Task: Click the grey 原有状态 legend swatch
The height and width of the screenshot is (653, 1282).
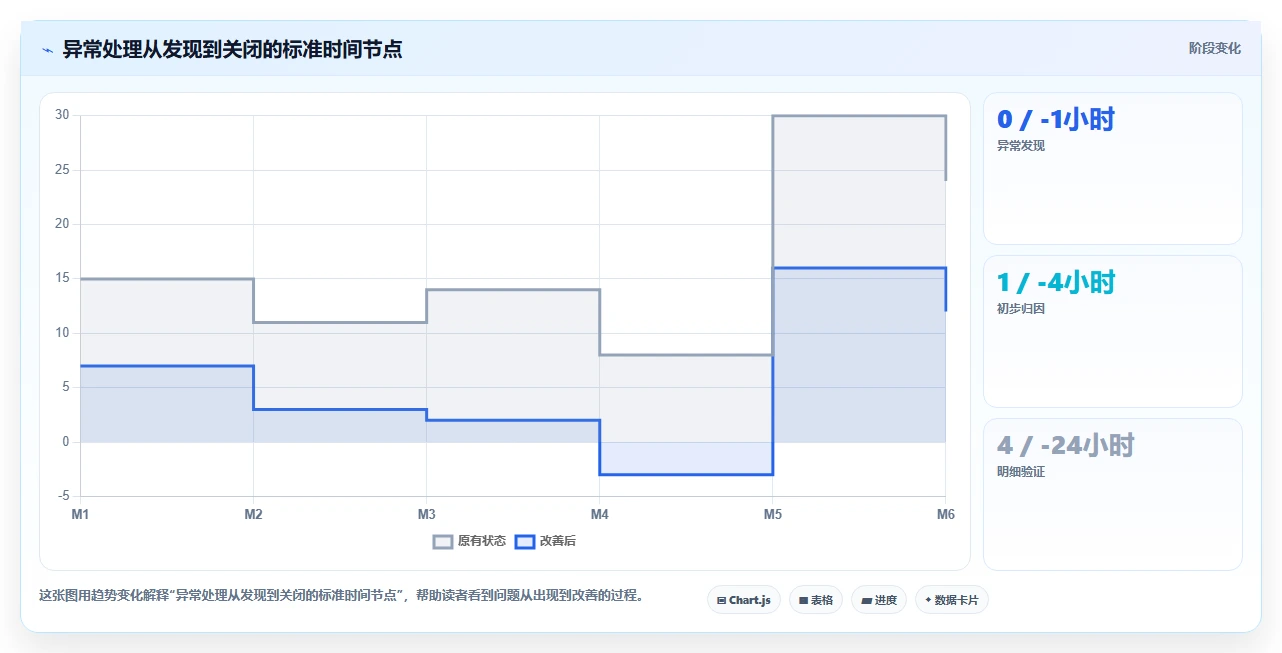Action: coord(443,542)
